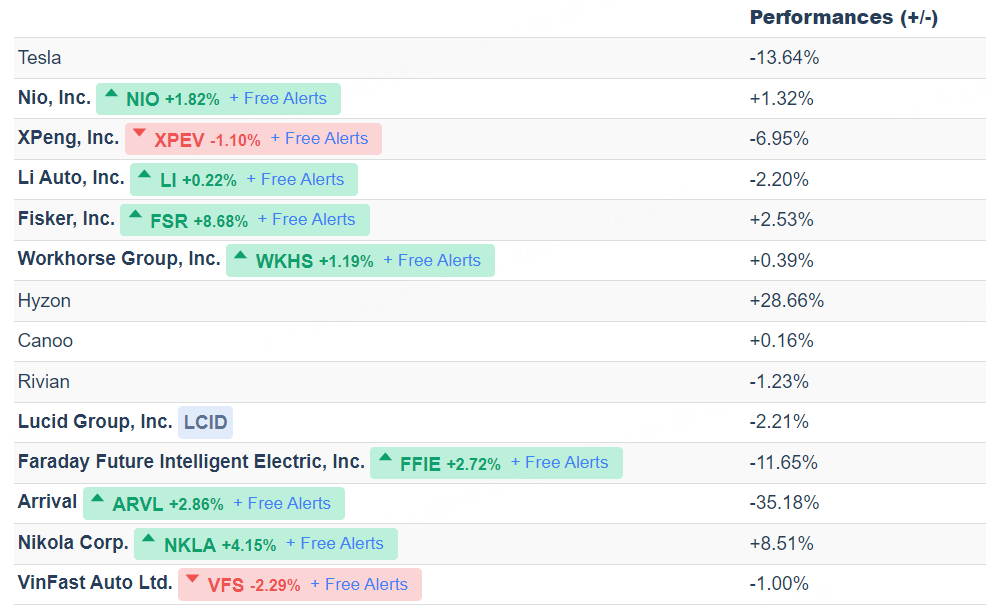Viewport: 992px width, 611px height.
Task: Click the green up arrow beside NIO
Action: [111, 94]
